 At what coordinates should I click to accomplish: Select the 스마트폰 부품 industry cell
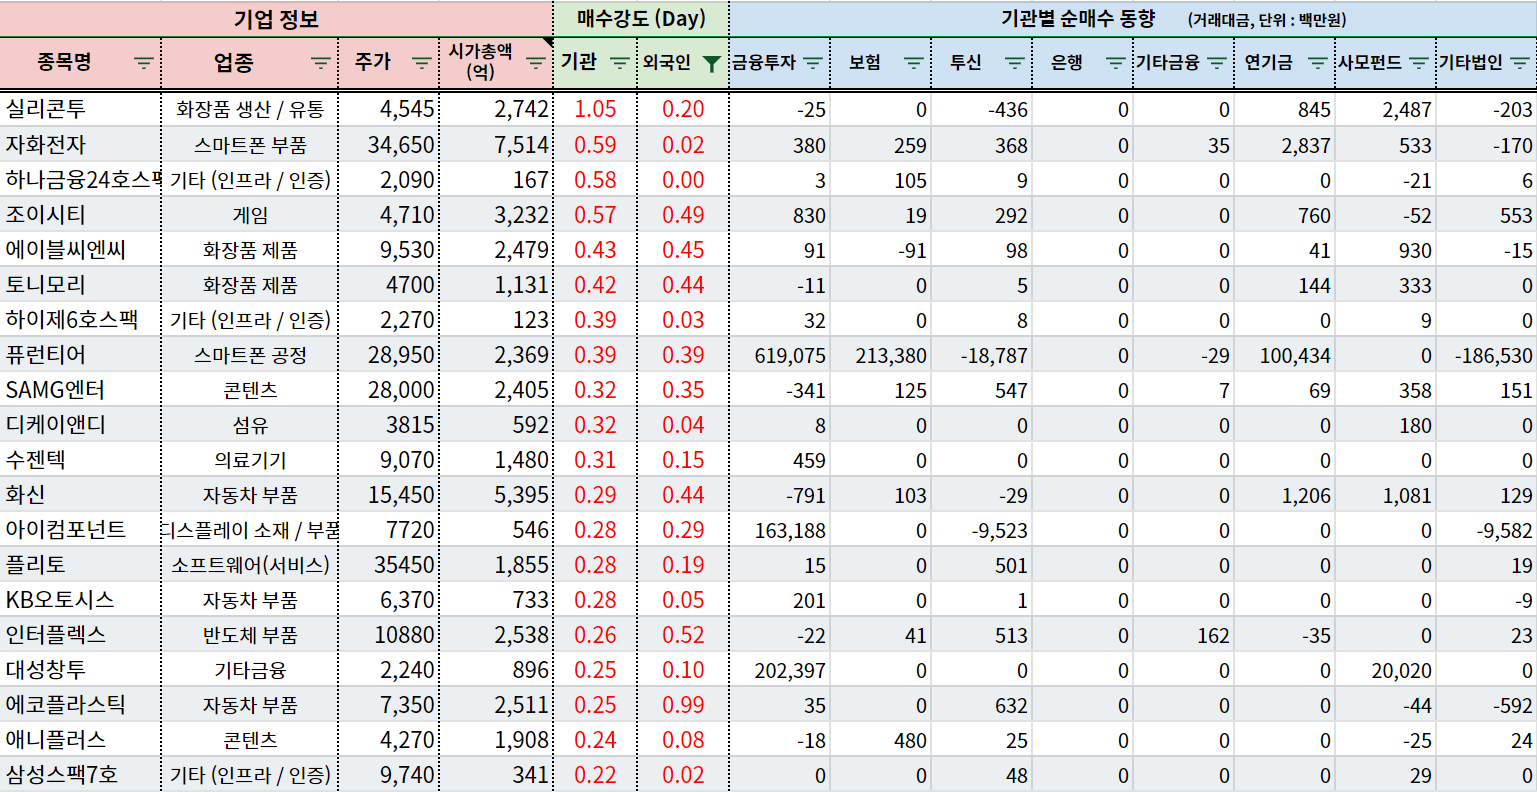(250, 144)
